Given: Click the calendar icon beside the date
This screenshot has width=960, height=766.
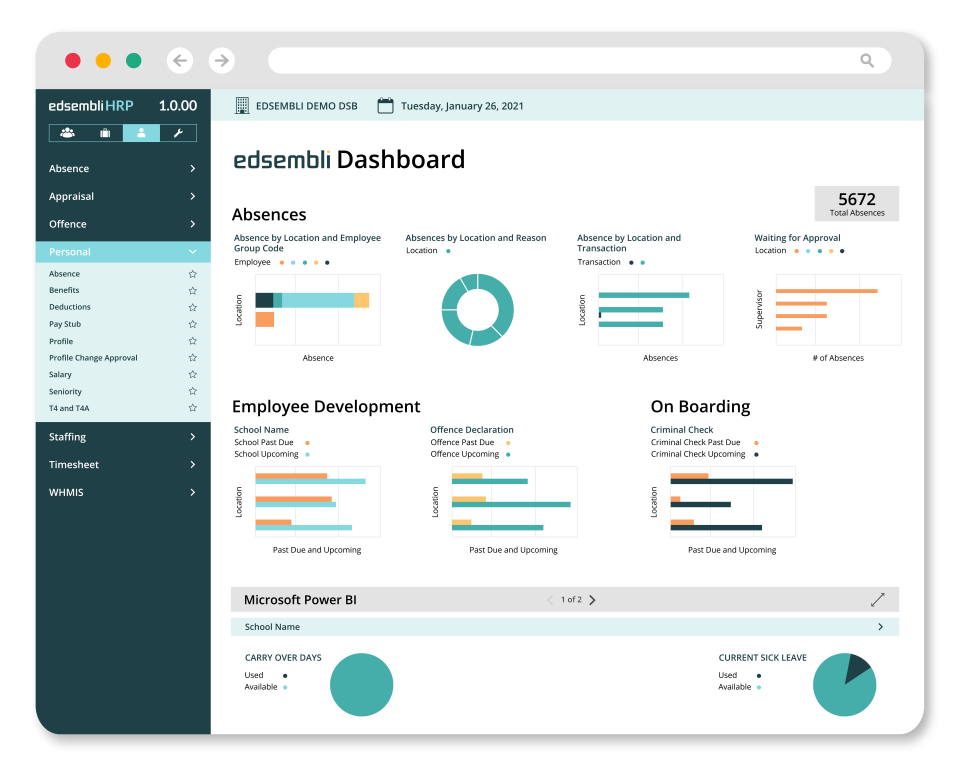Looking at the screenshot, I should click(385, 105).
